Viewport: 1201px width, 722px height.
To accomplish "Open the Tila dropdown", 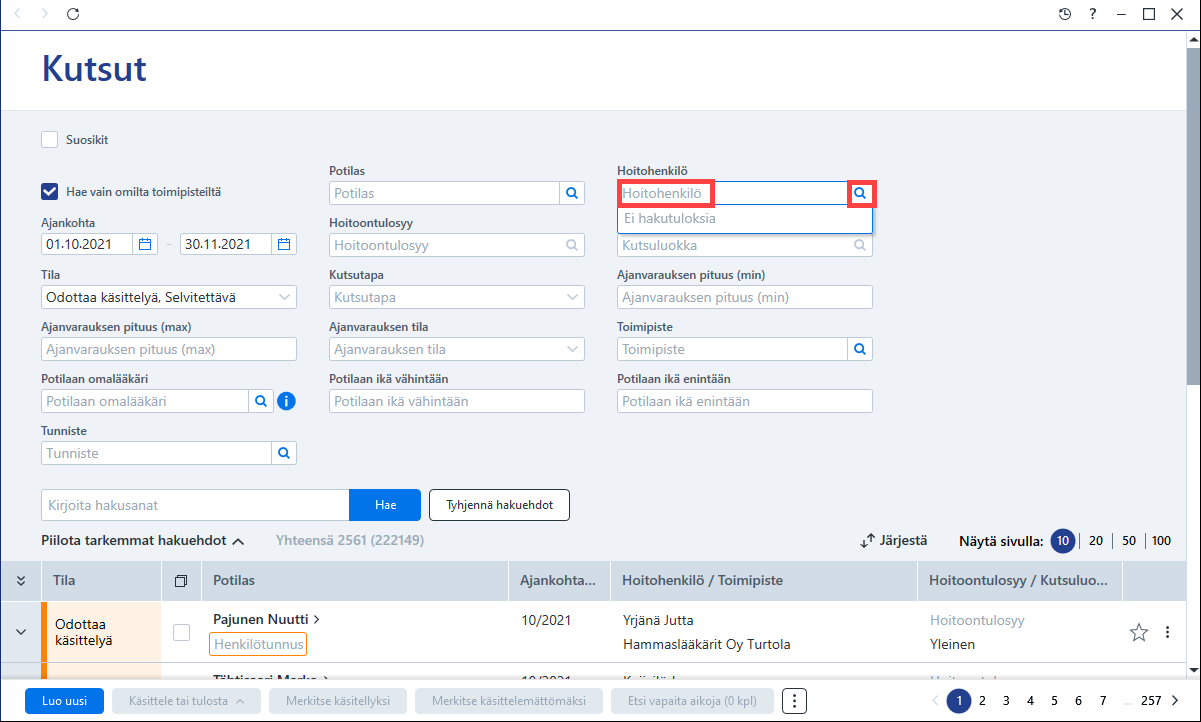I will click(x=169, y=297).
